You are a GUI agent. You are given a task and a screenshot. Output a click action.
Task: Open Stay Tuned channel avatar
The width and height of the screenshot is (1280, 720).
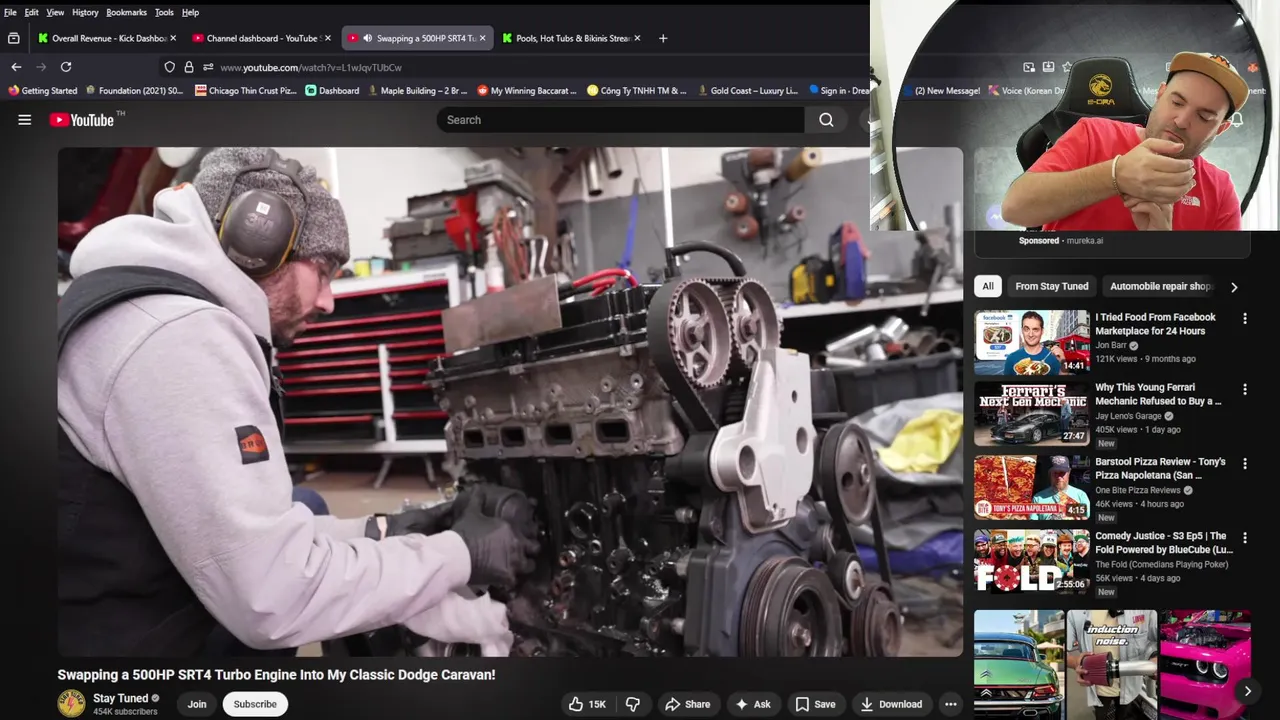pos(71,704)
